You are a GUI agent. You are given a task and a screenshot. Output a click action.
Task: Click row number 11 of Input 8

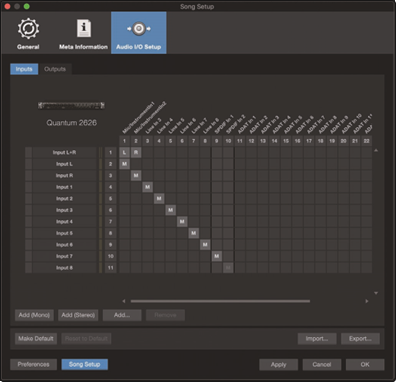110,268
